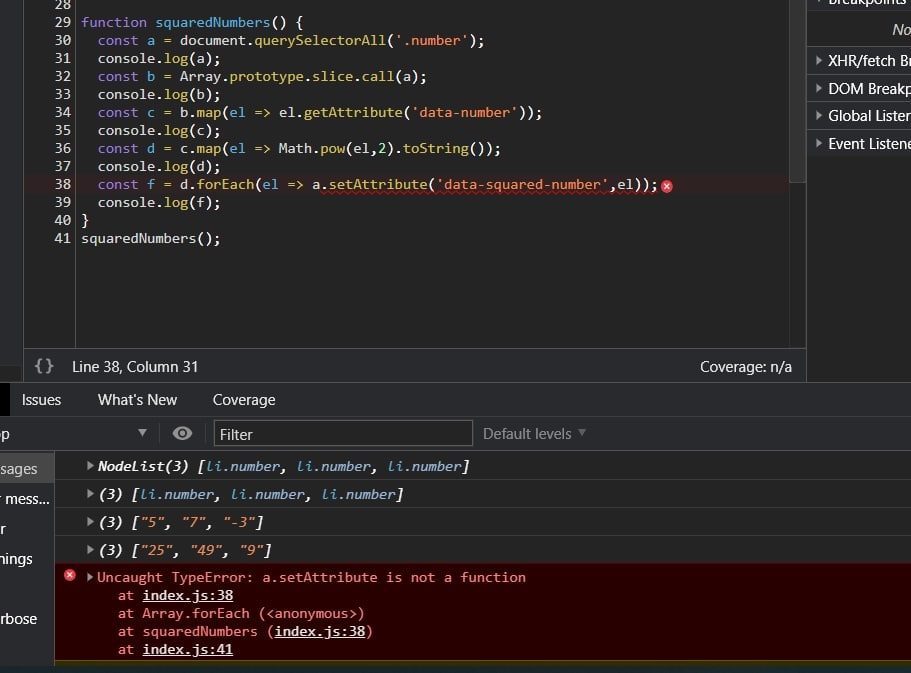Switch to the What's New tab
Image resolution: width=911 pixels, height=673 pixels.
[137, 400]
